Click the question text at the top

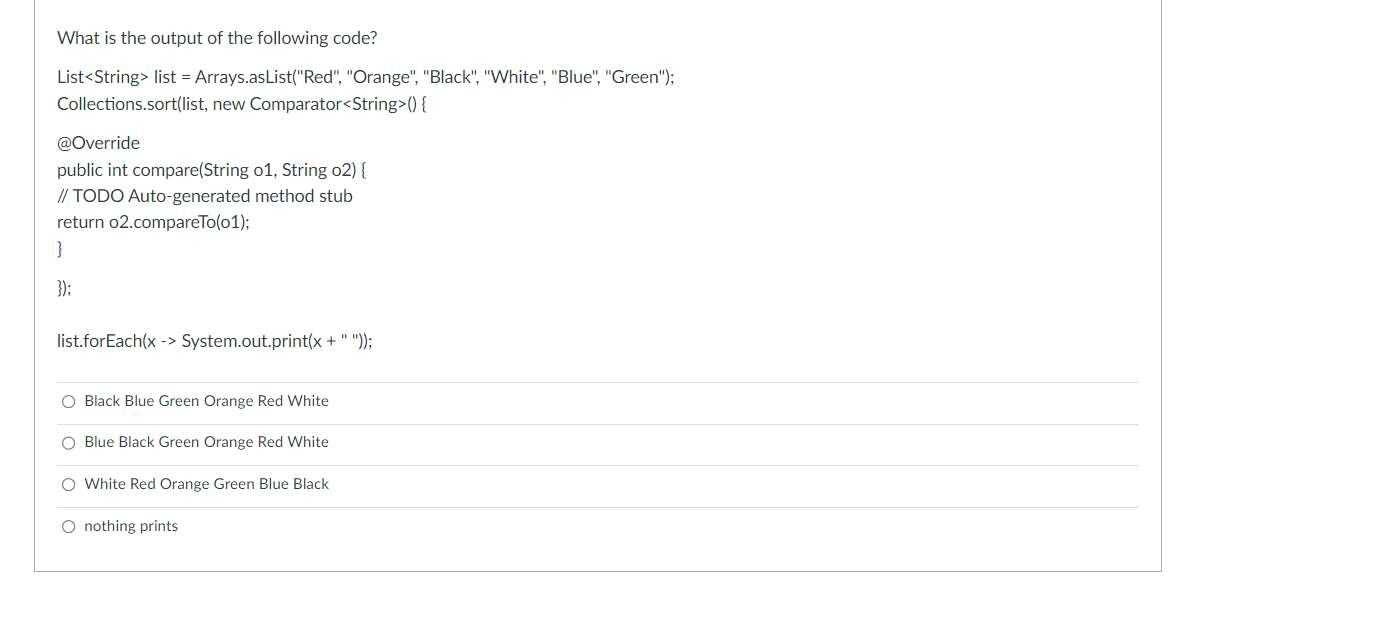click(217, 37)
